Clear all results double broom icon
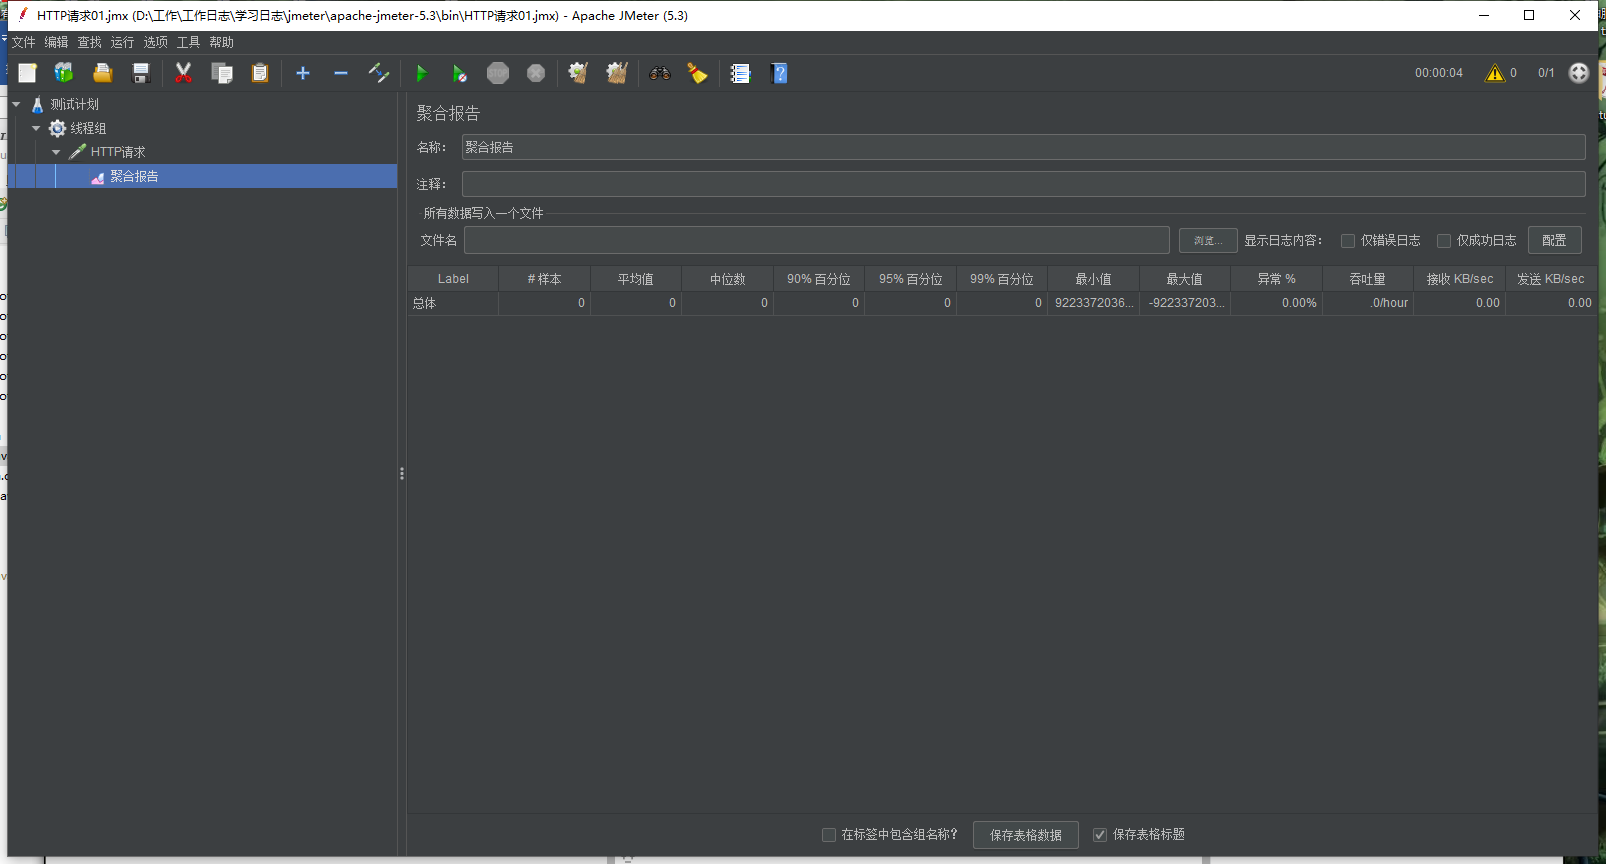 point(617,73)
